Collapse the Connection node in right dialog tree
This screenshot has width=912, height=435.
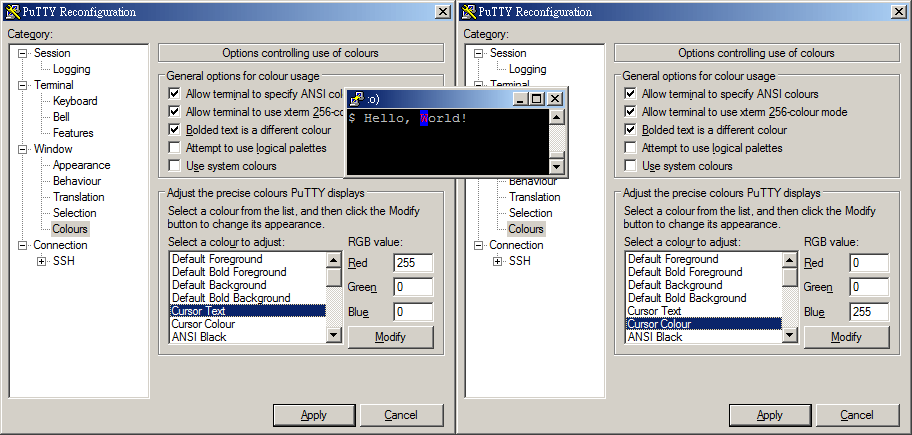coord(479,245)
